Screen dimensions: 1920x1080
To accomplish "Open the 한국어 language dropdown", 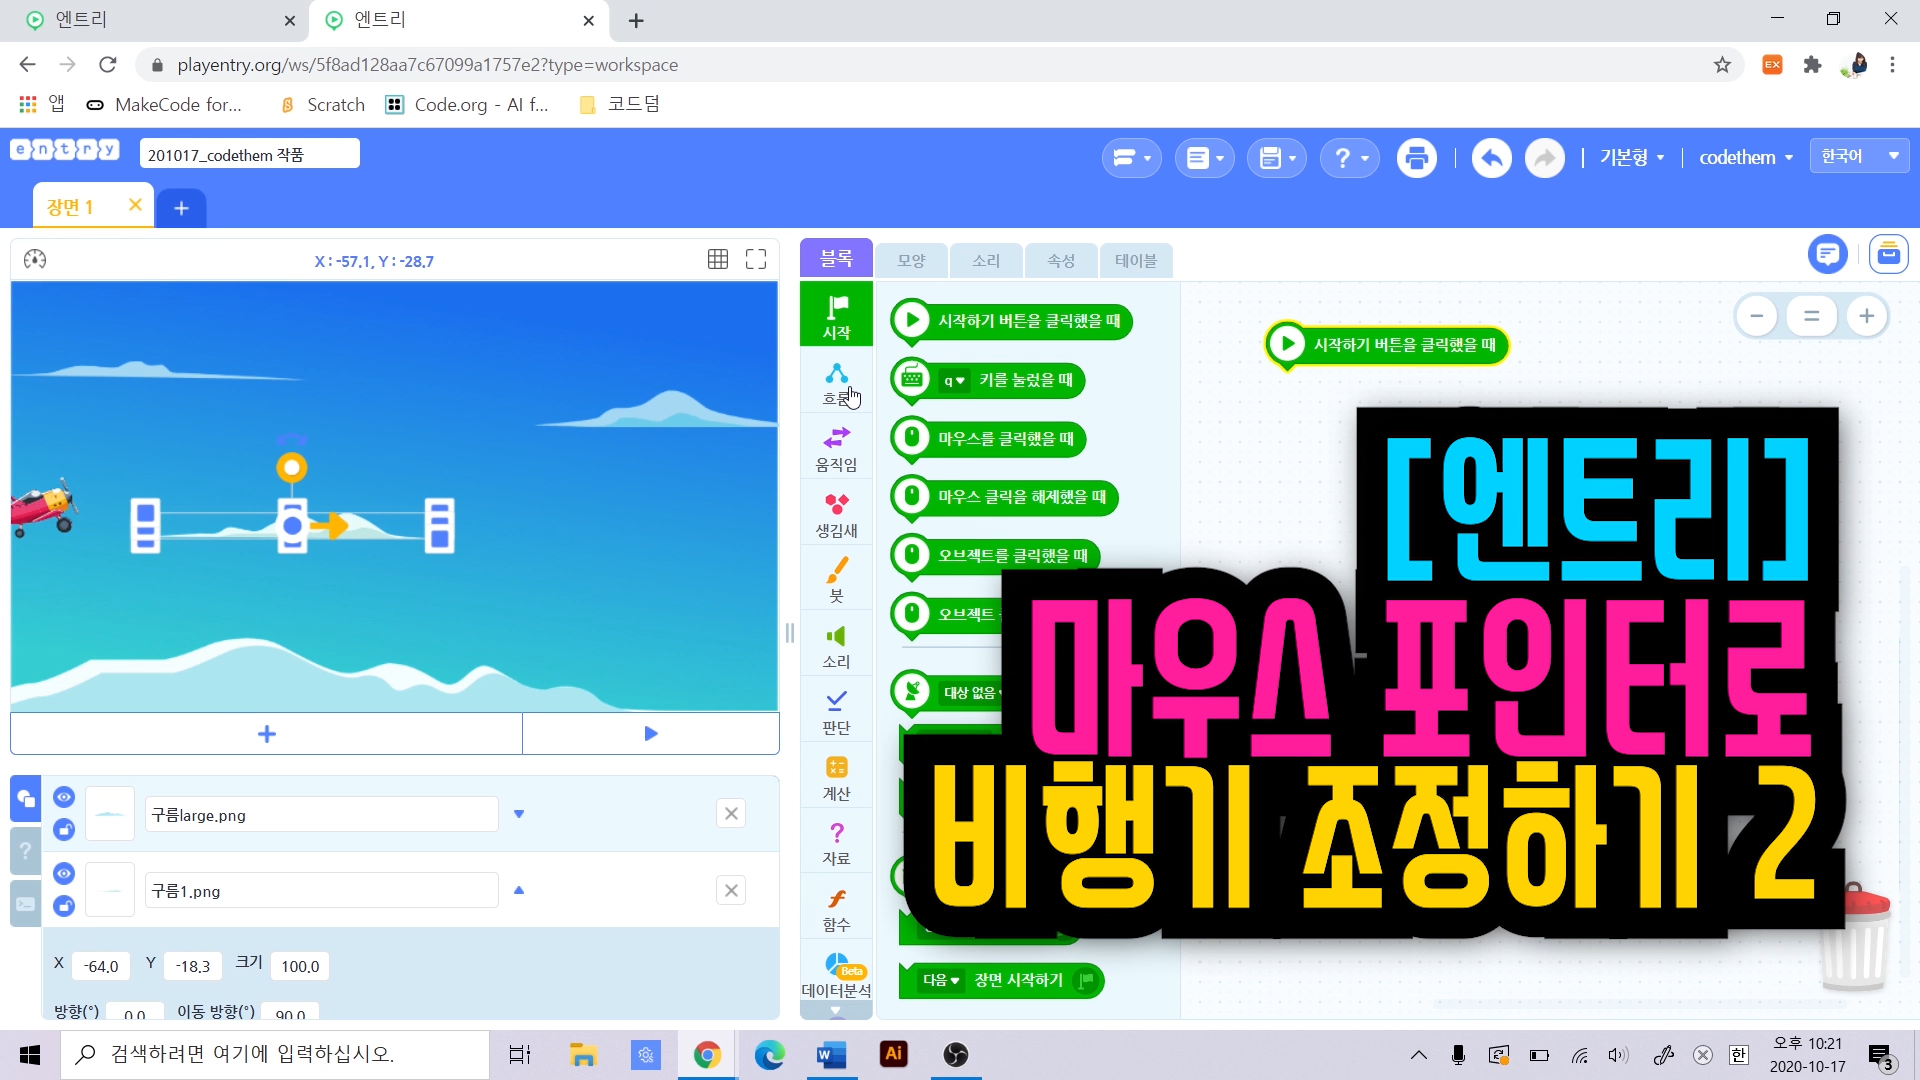I will point(1859,156).
